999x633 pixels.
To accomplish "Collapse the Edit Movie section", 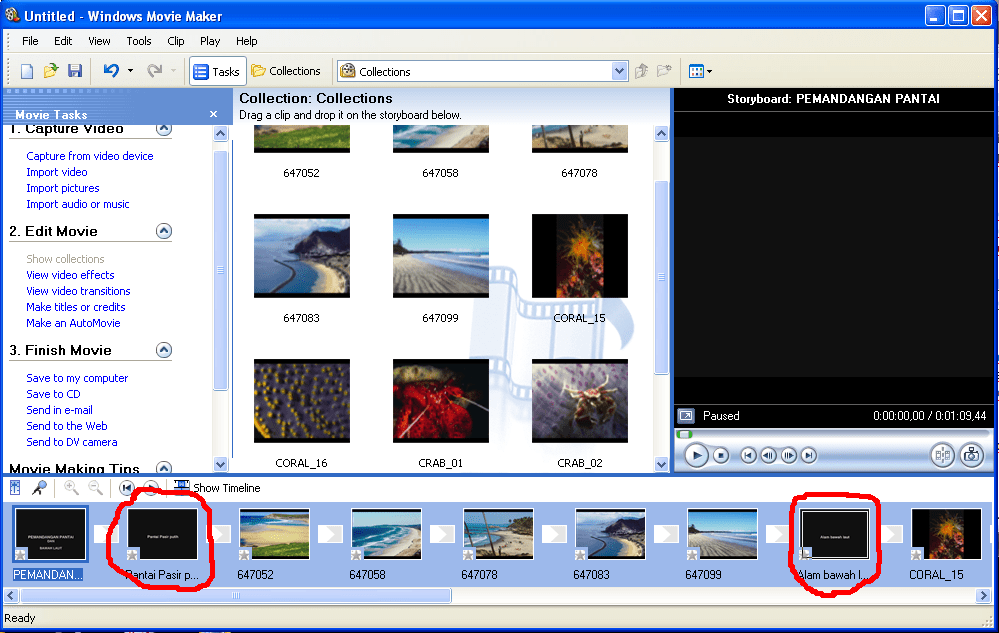I will (164, 231).
